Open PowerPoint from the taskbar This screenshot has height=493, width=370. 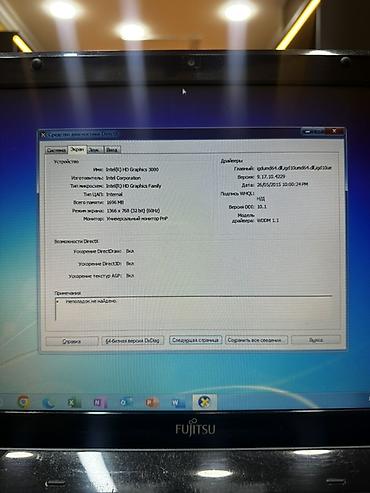click(x=152, y=403)
